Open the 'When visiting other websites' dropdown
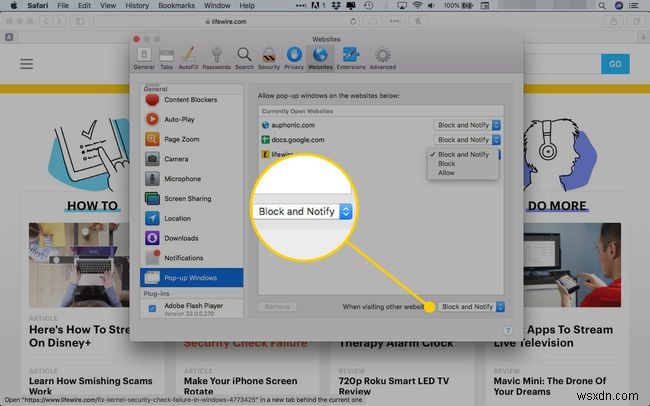The image size is (650, 406). [471, 307]
